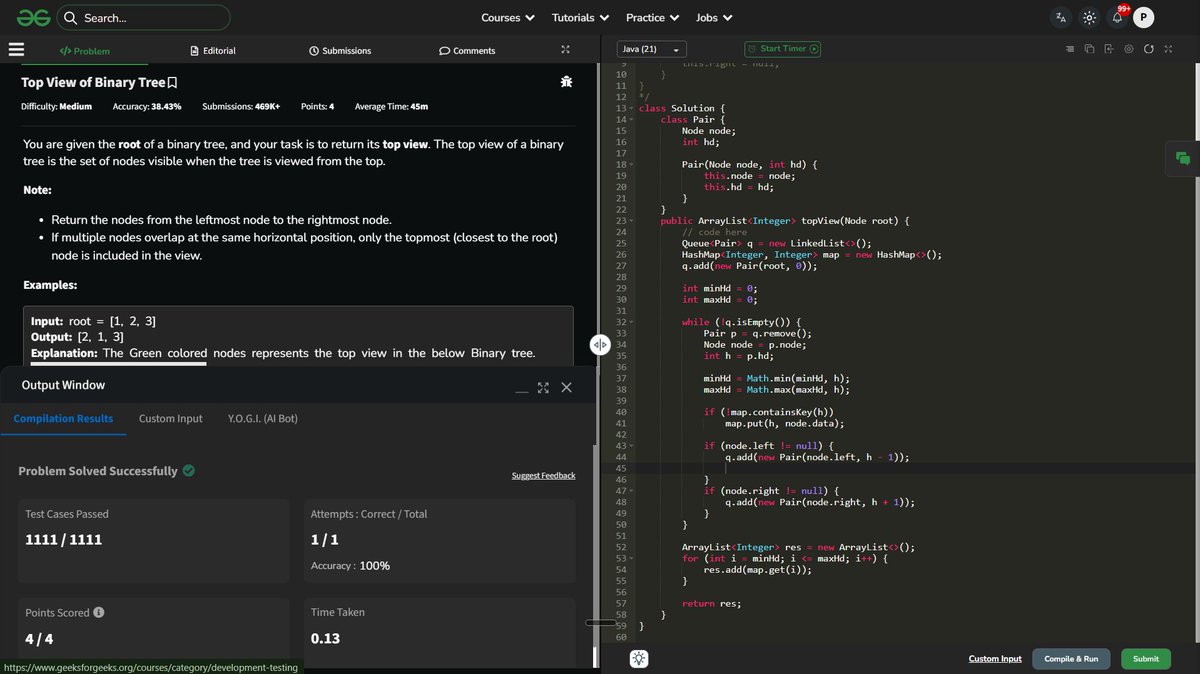Open the Custom Input link below editor
Image resolution: width=1200 pixels, height=674 pixels.
point(995,659)
